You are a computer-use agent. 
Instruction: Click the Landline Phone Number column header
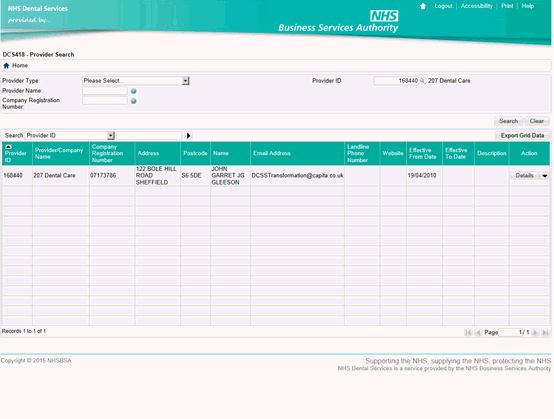point(362,153)
